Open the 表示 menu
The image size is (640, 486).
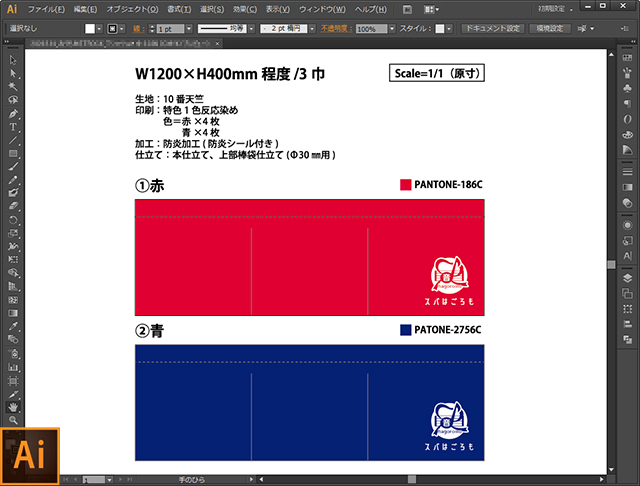(x=278, y=9)
